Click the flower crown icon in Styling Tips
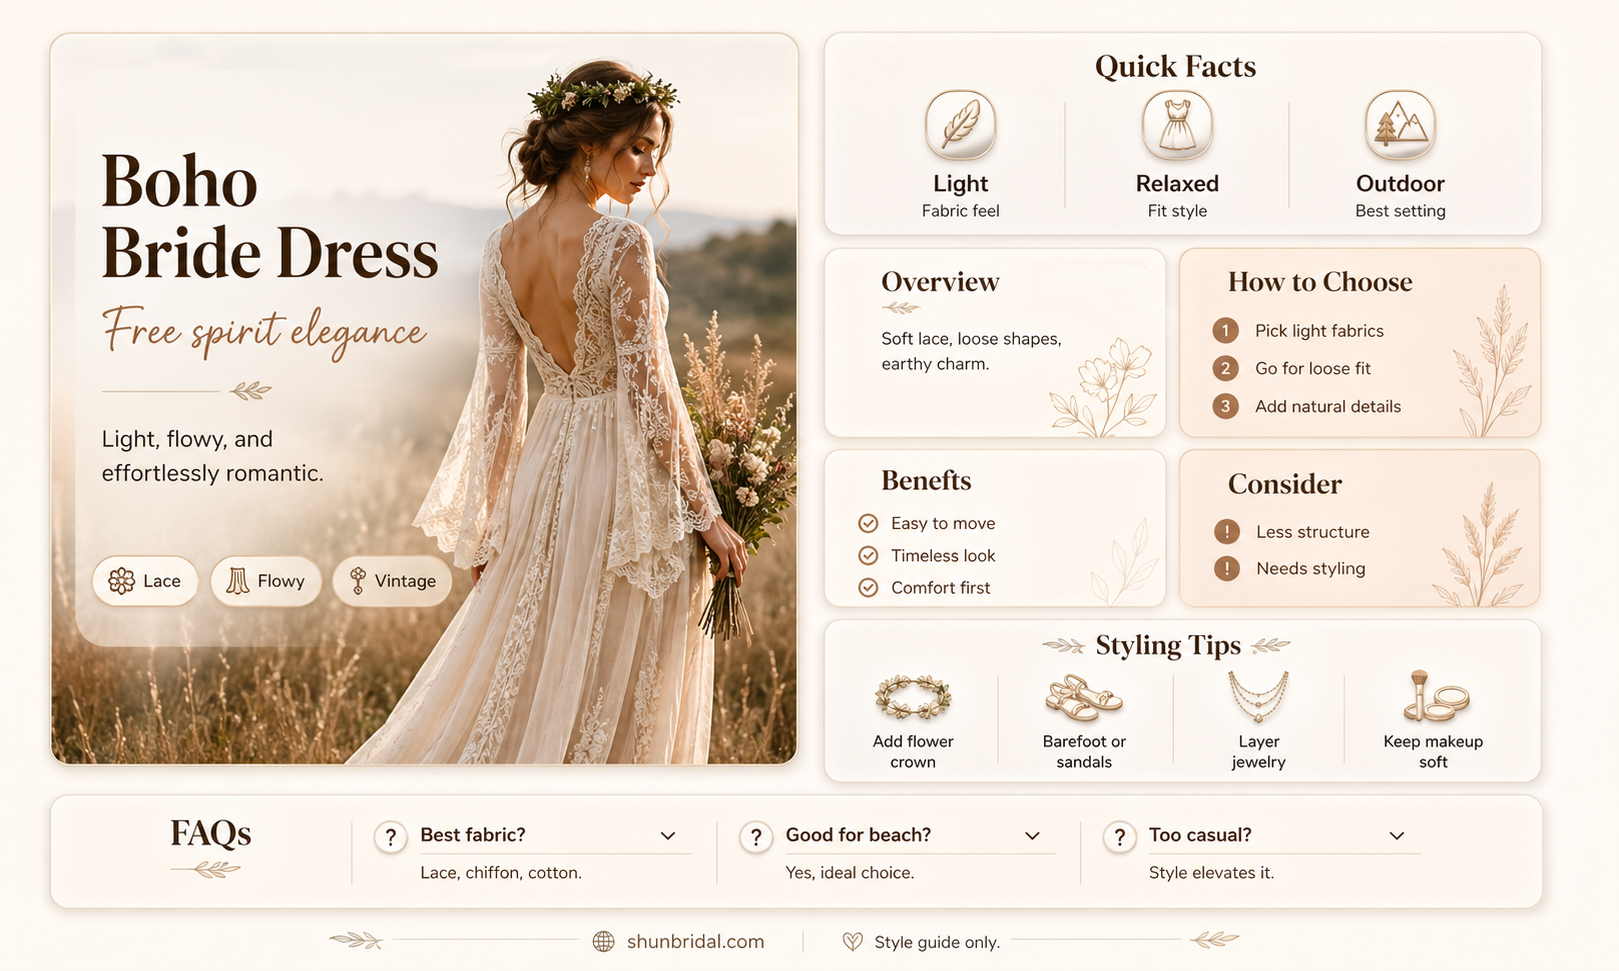Image resolution: width=1619 pixels, height=971 pixels. tap(913, 697)
